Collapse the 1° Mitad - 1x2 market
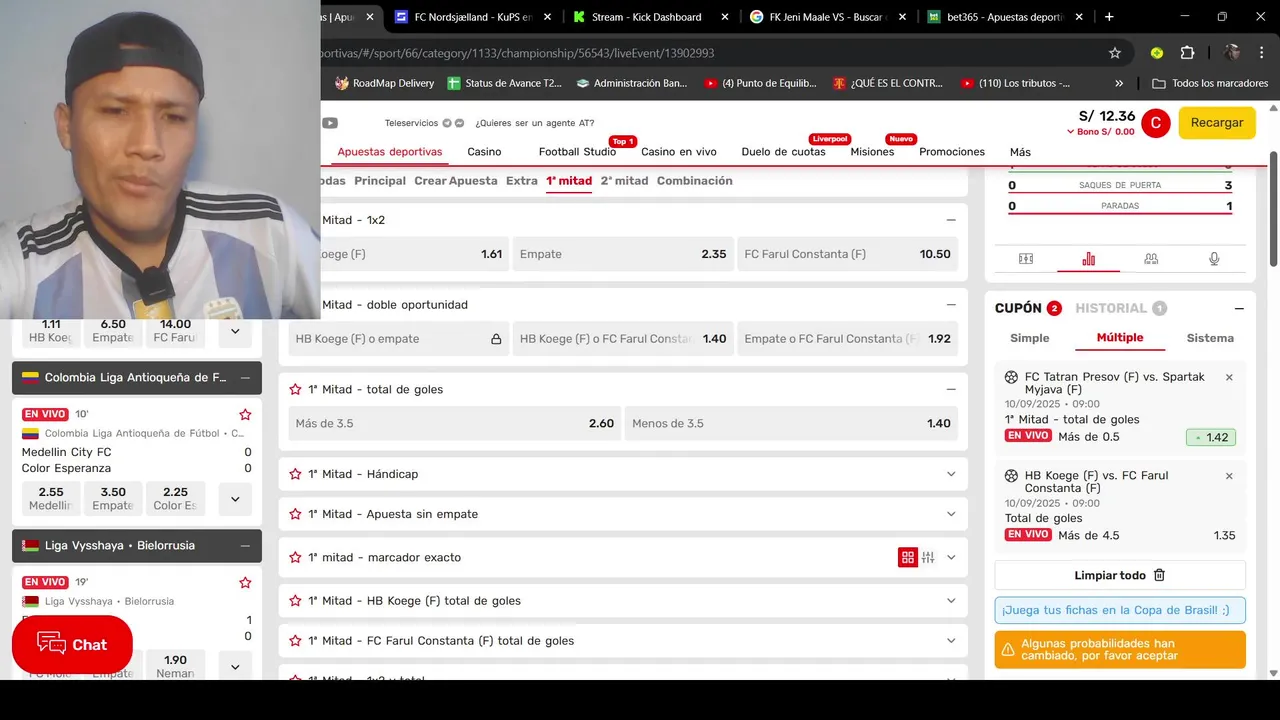The image size is (1280, 720). (951, 220)
